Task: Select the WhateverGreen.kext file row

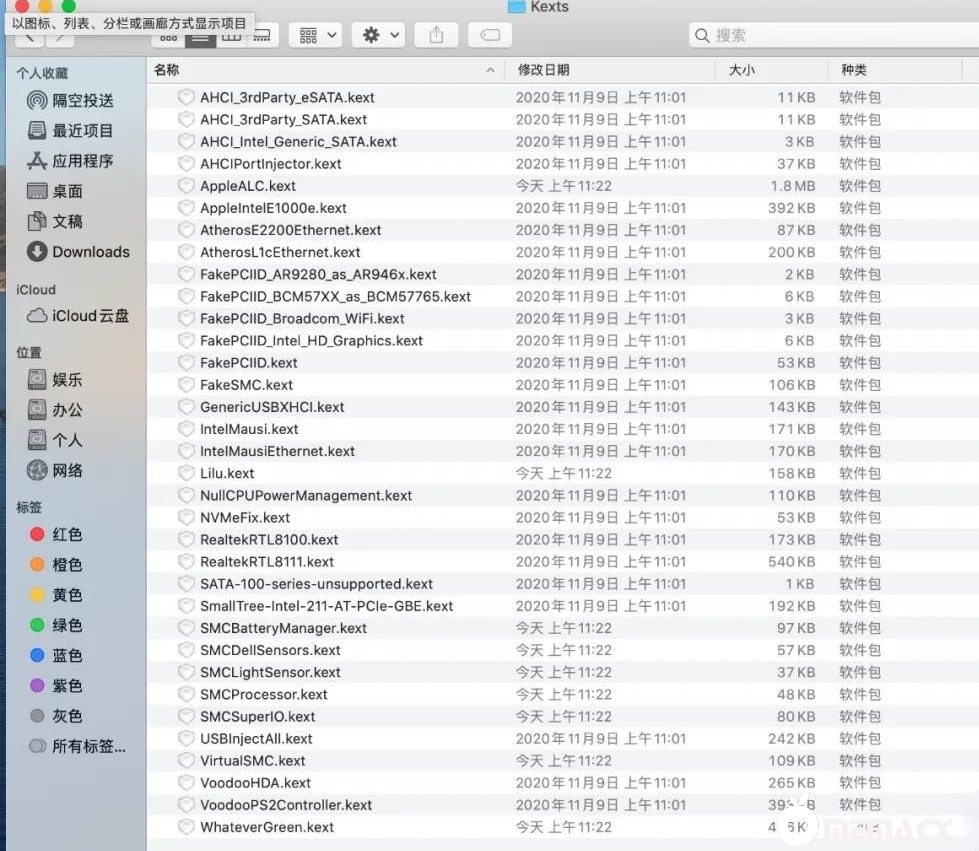Action: click(x=267, y=827)
